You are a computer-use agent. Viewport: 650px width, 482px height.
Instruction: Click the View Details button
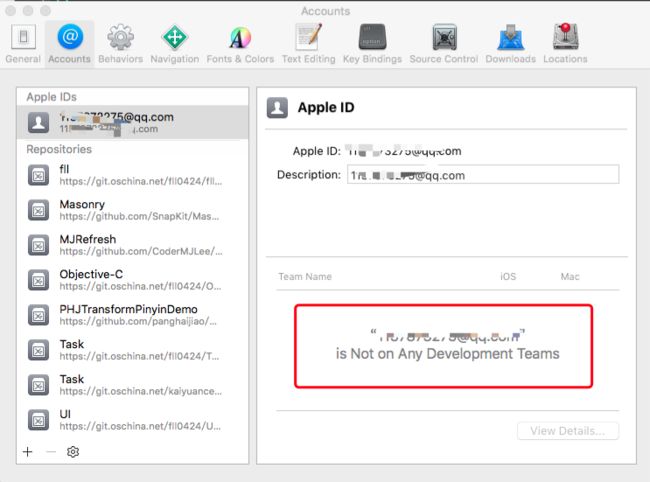[568, 431]
